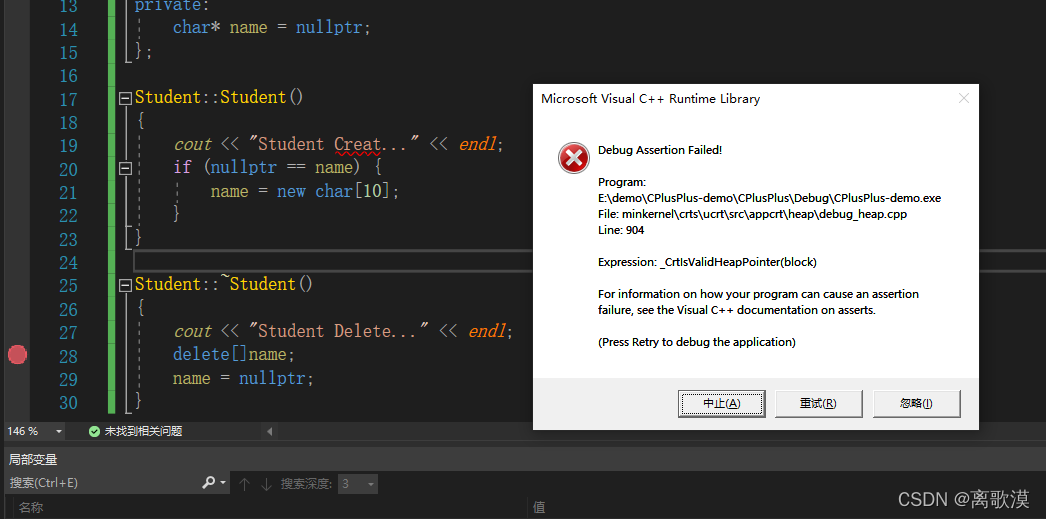Click '(Press Retry to debug the application)' text

coord(696,342)
